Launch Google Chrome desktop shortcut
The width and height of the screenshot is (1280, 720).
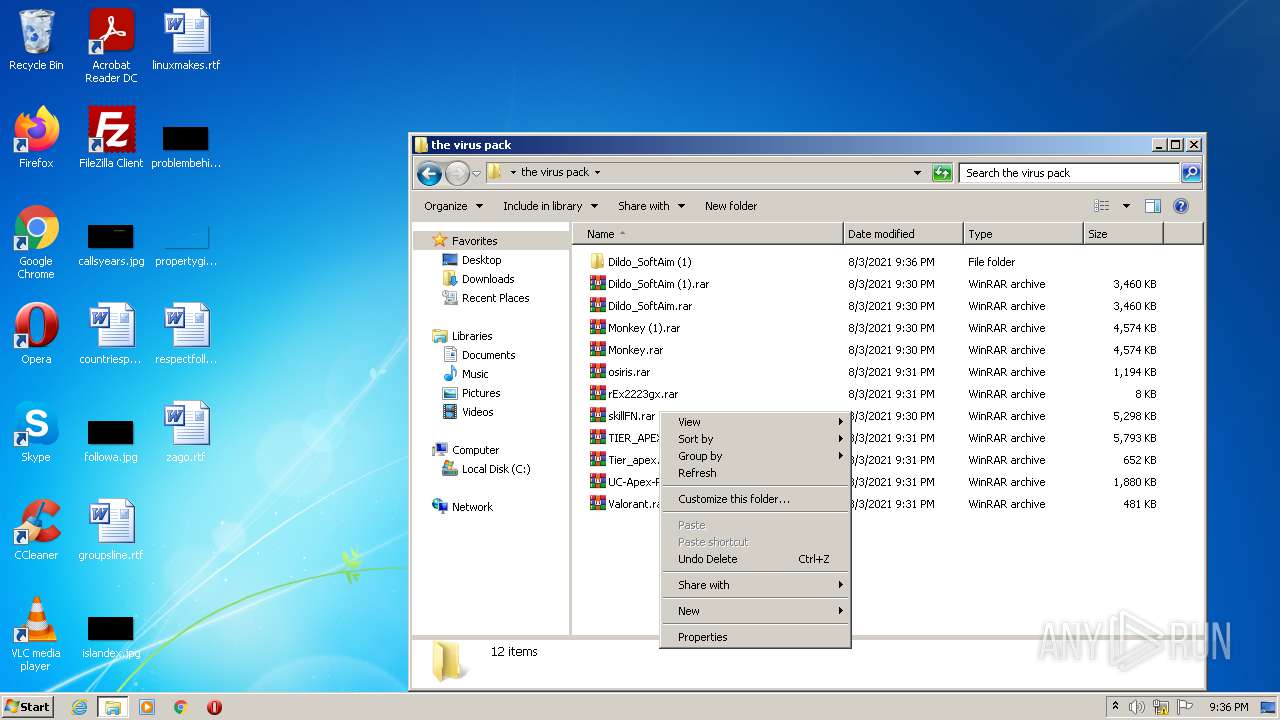[x=36, y=242]
